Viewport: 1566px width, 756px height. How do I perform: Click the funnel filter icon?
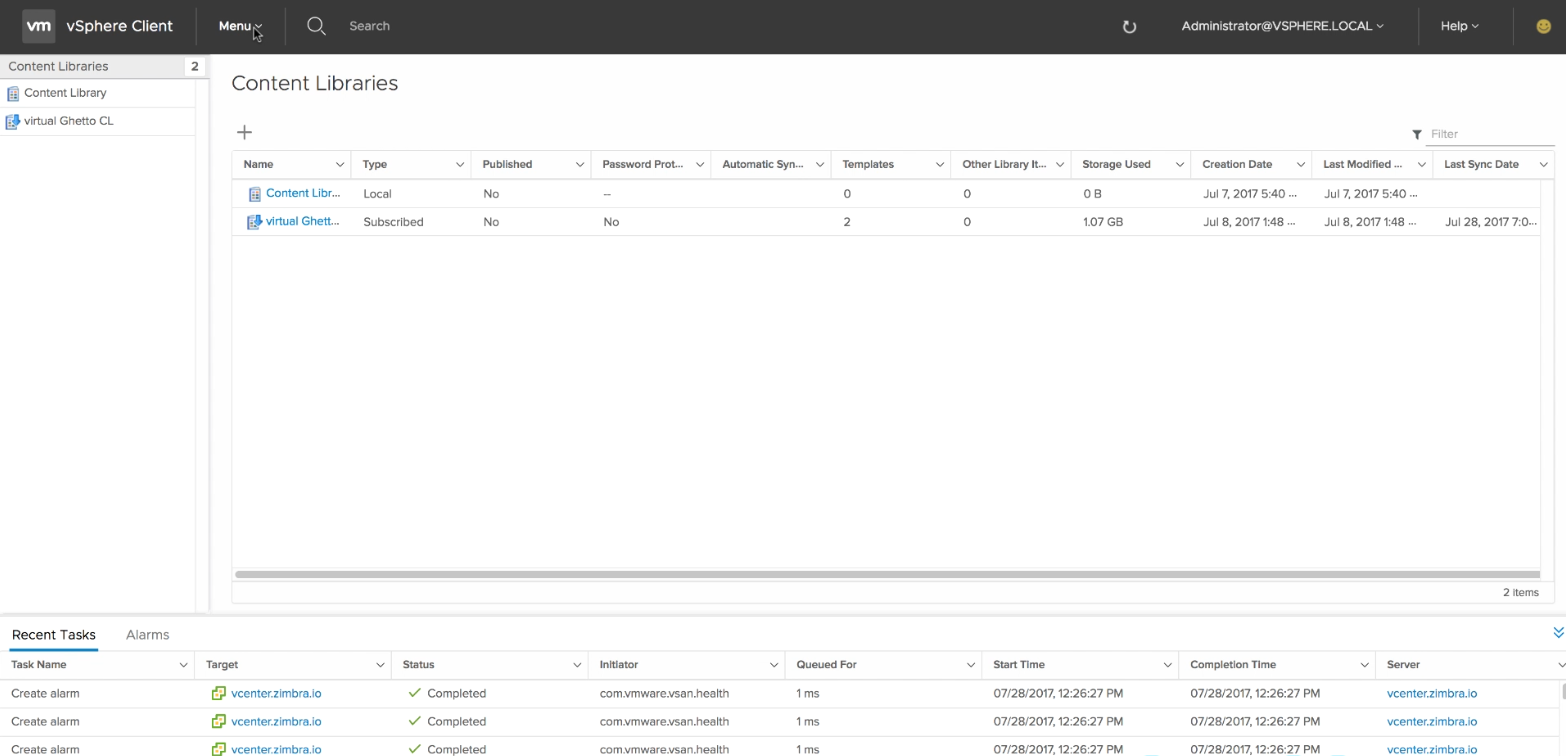pyautogui.click(x=1417, y=134)
